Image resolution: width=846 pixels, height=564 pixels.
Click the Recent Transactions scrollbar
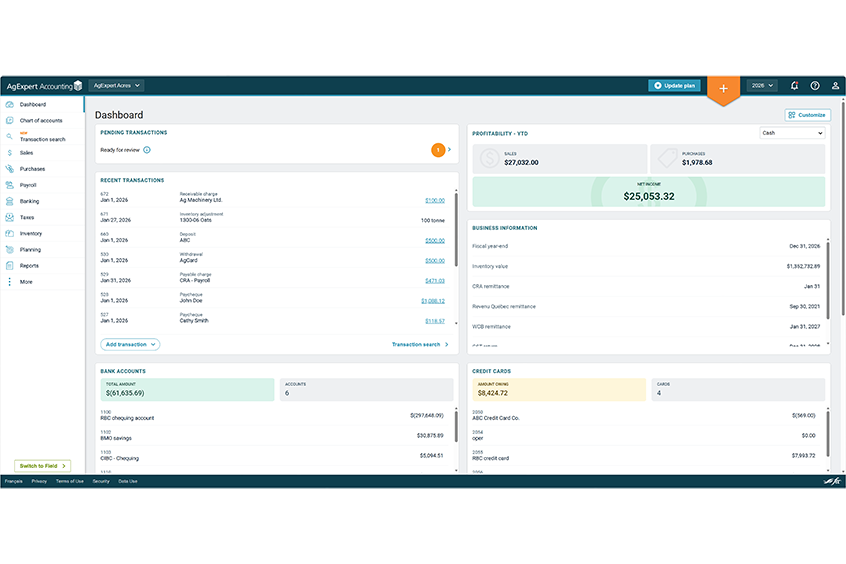pyautogui.click(x=456, y=229)
